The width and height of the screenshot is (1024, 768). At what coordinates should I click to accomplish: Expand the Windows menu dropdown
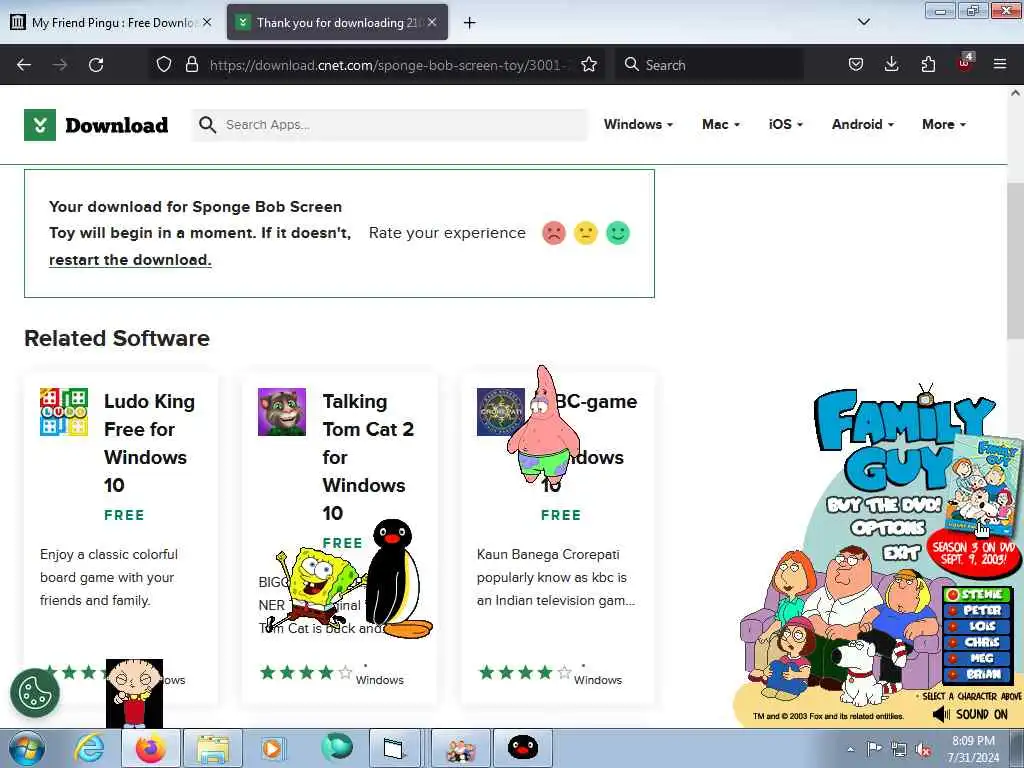[638, 124]
